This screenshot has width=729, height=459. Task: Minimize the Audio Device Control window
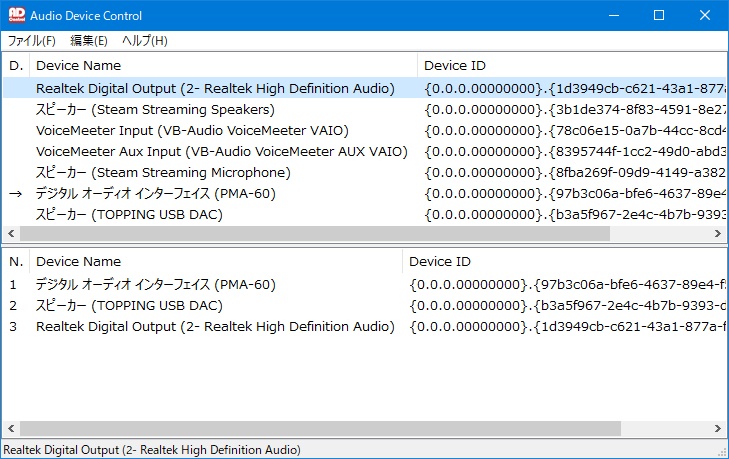click(614, 15)
